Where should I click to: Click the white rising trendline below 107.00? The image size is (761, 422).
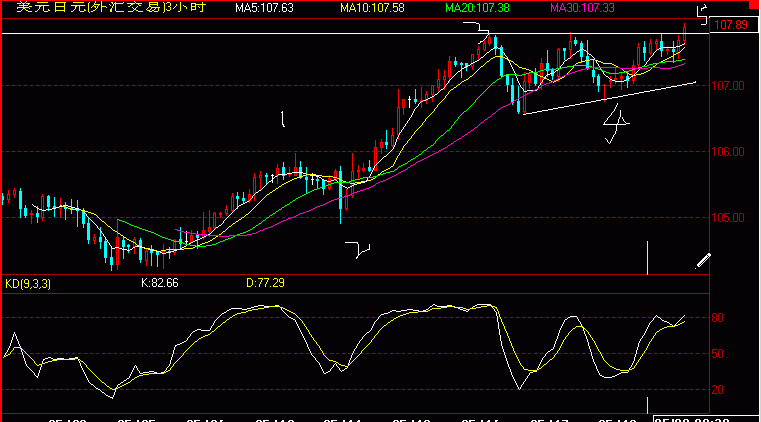coord(610,98)
